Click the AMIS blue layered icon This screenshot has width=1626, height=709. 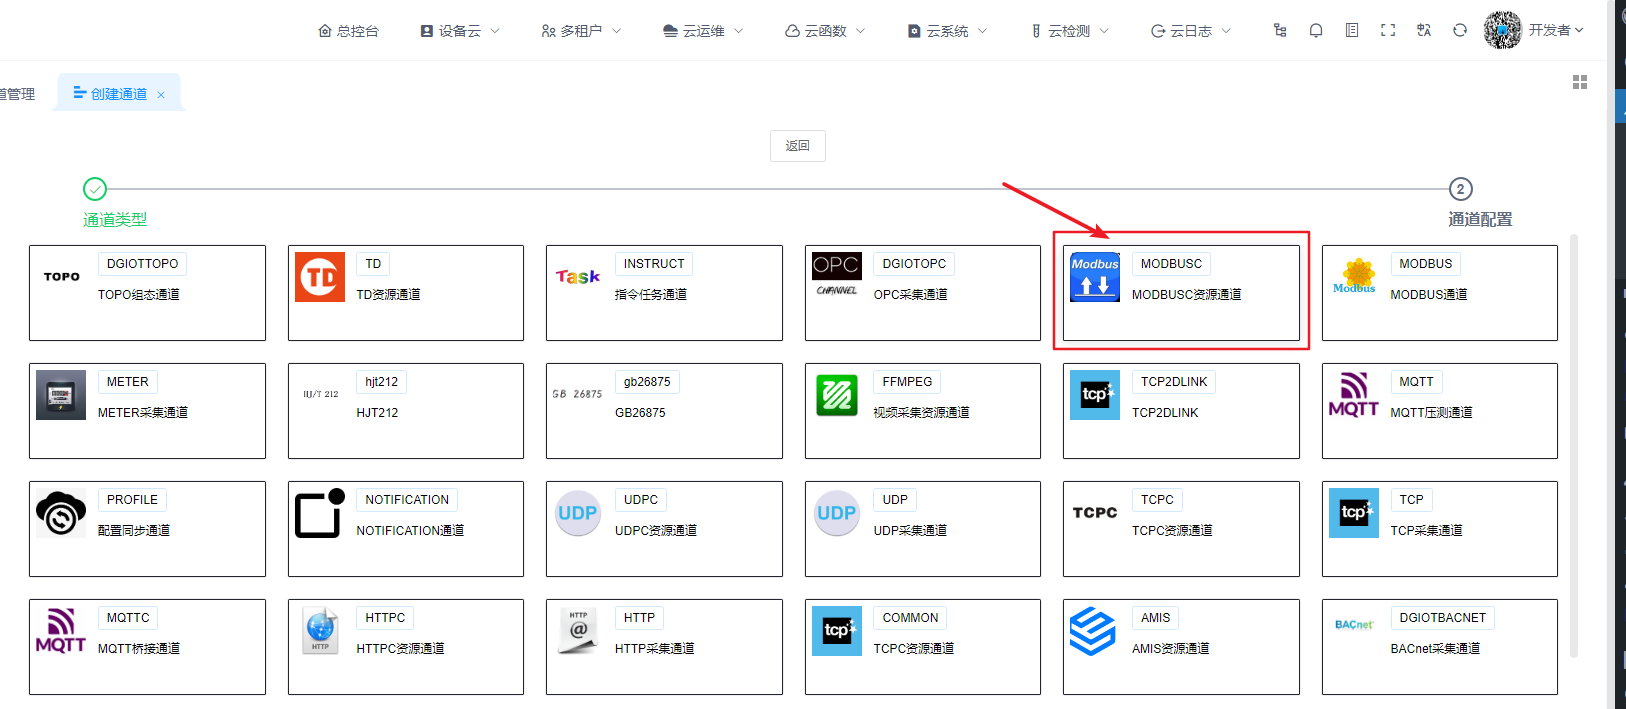[x=1095, y=631]
